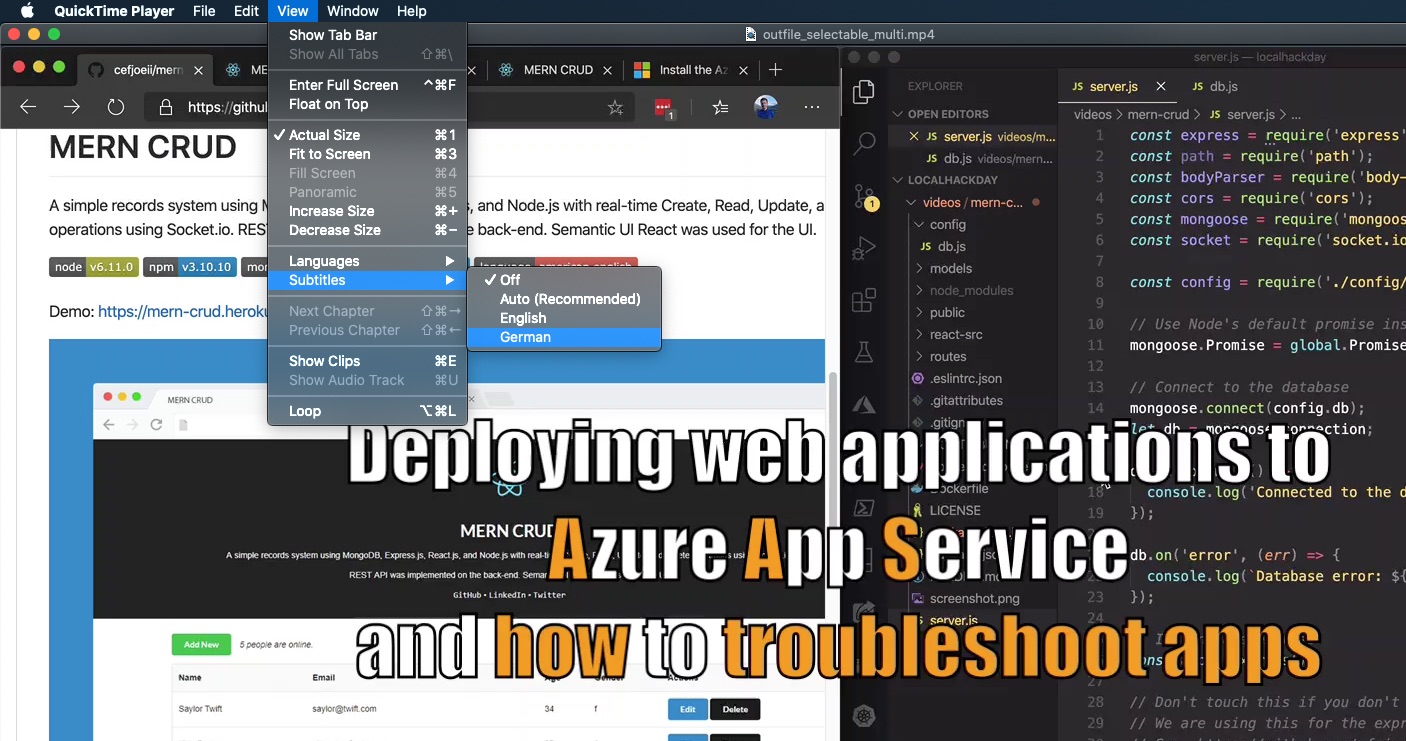Open the Window menu in menu bar
Screen dimensions: 1406x741
click(x=352, y=11)
